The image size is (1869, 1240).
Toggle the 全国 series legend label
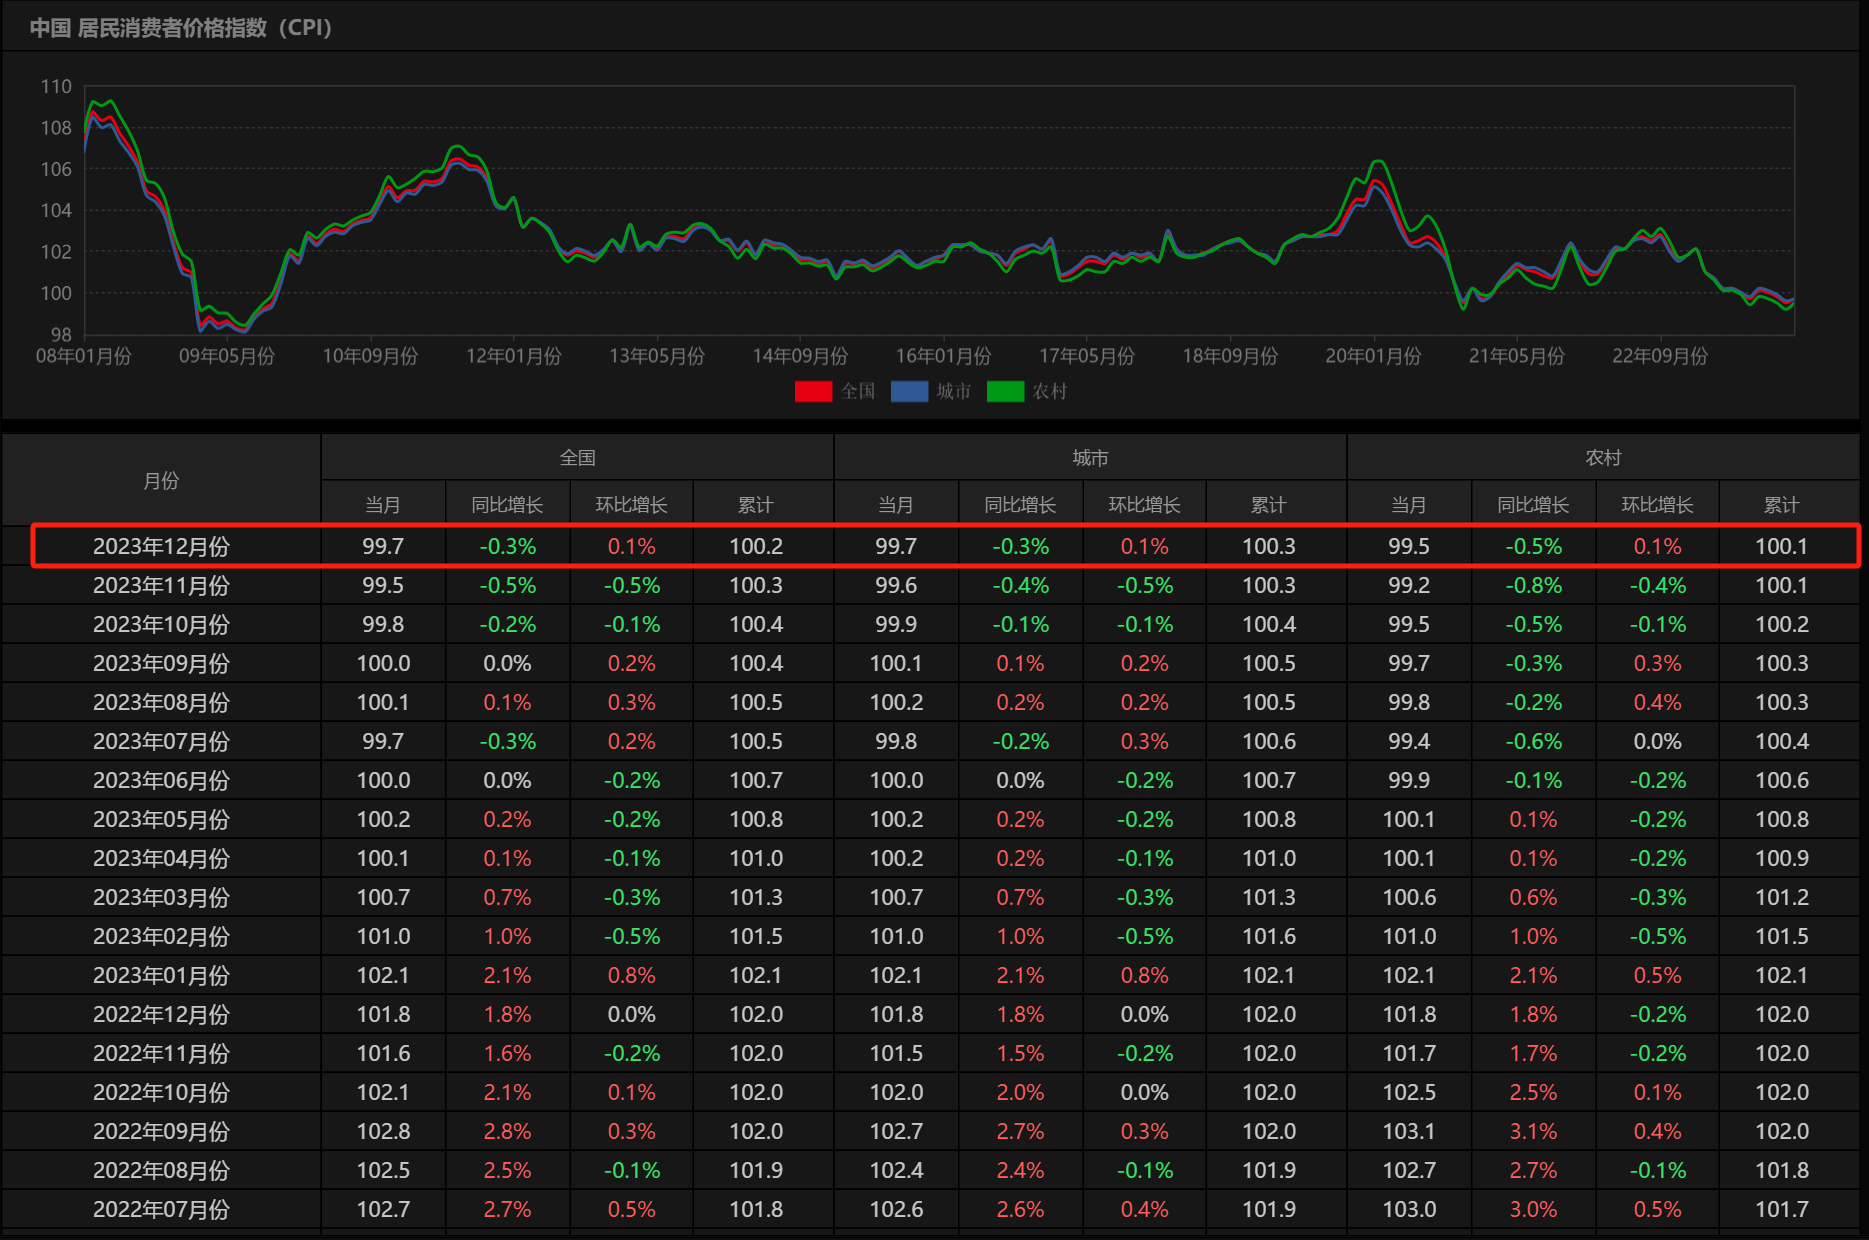point(858,391)
